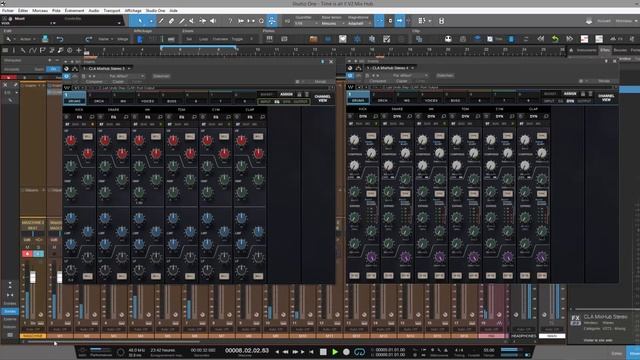640x360 pixels.
Task: Open the Fichier menu
Action: tap(8, 11)
